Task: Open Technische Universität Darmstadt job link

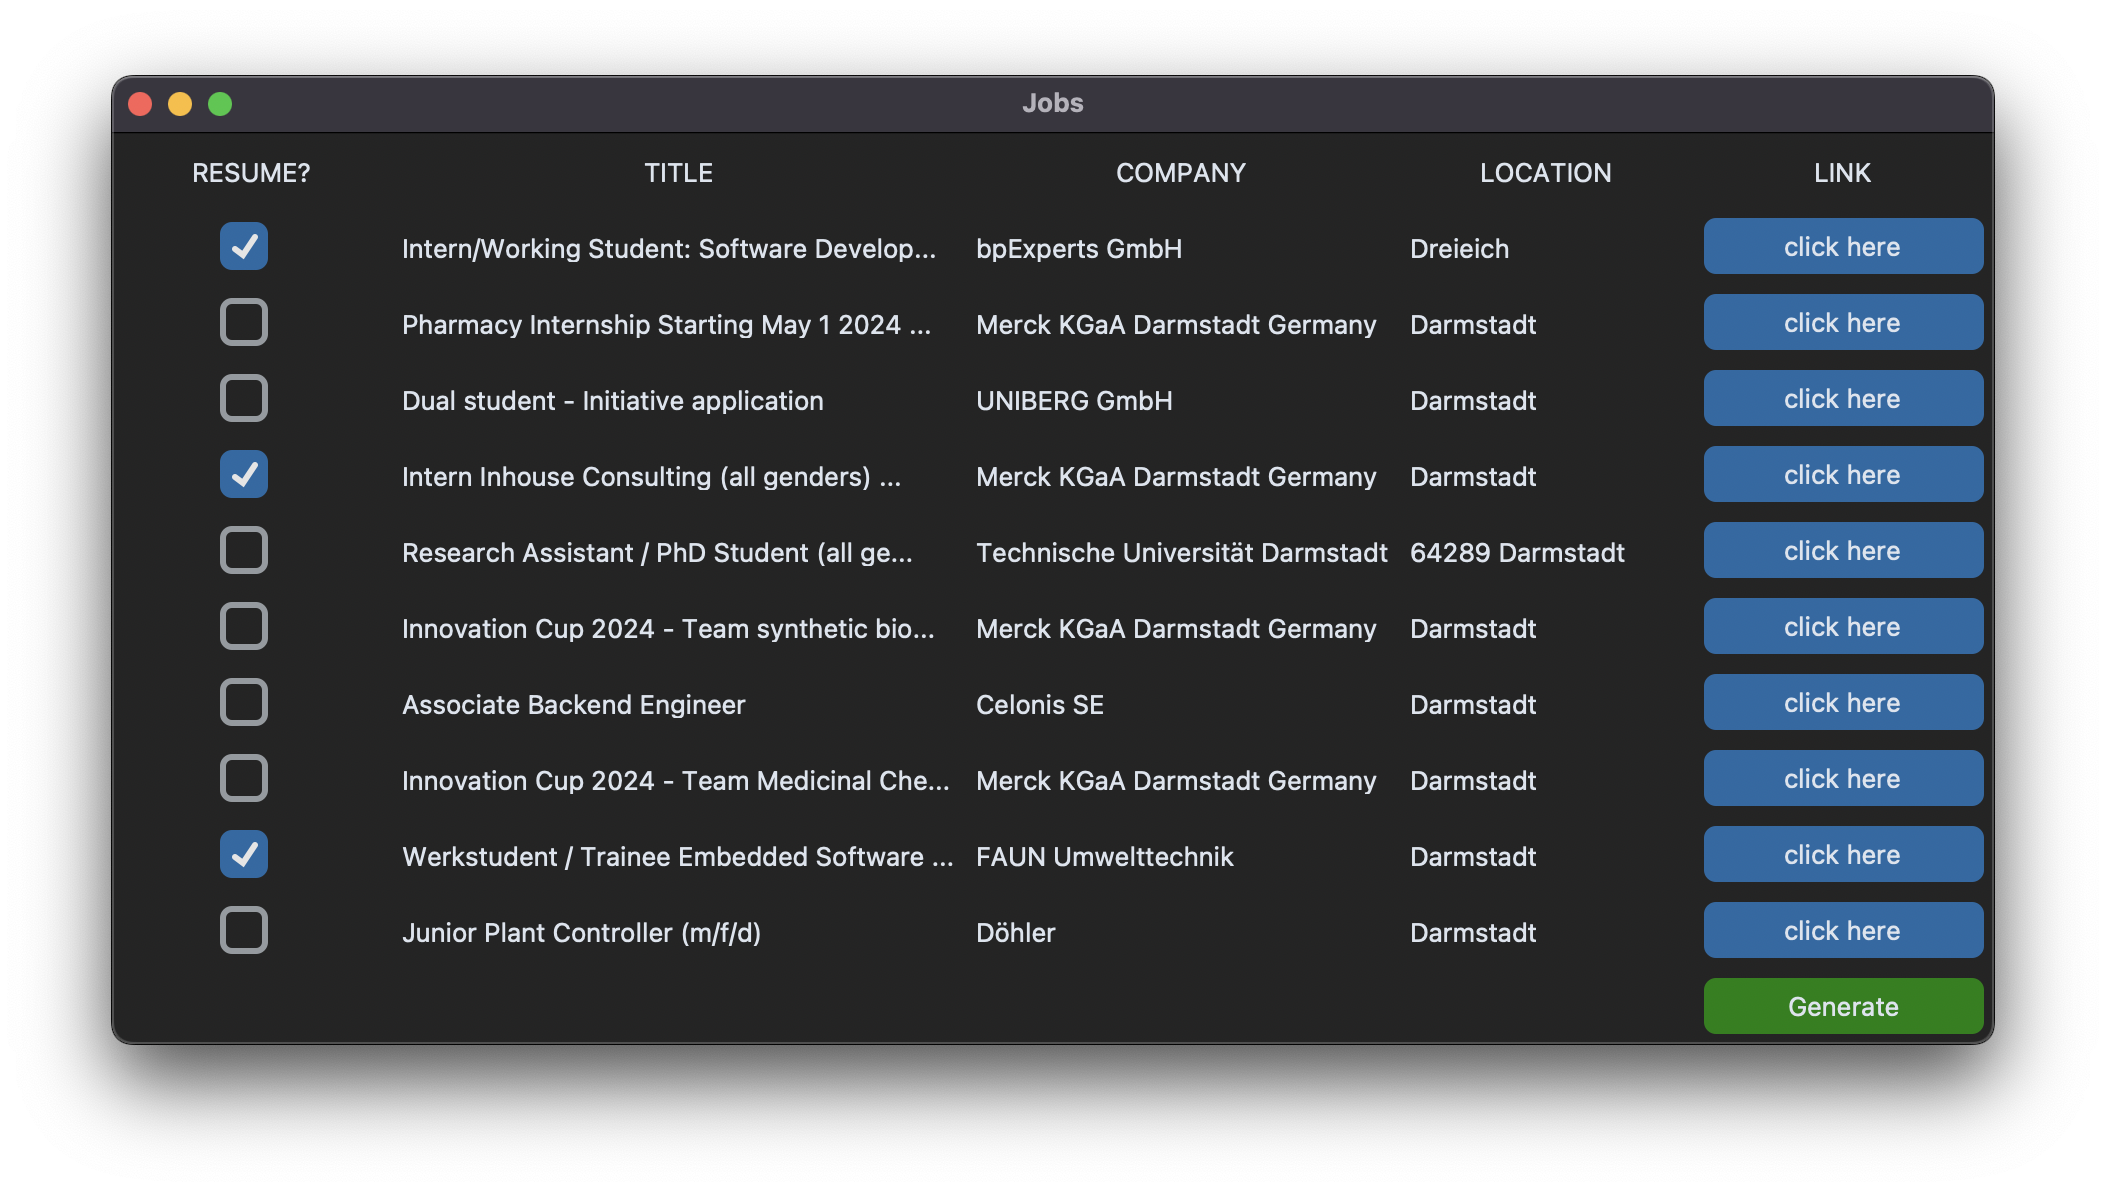Action: [x=1842, y=550]
